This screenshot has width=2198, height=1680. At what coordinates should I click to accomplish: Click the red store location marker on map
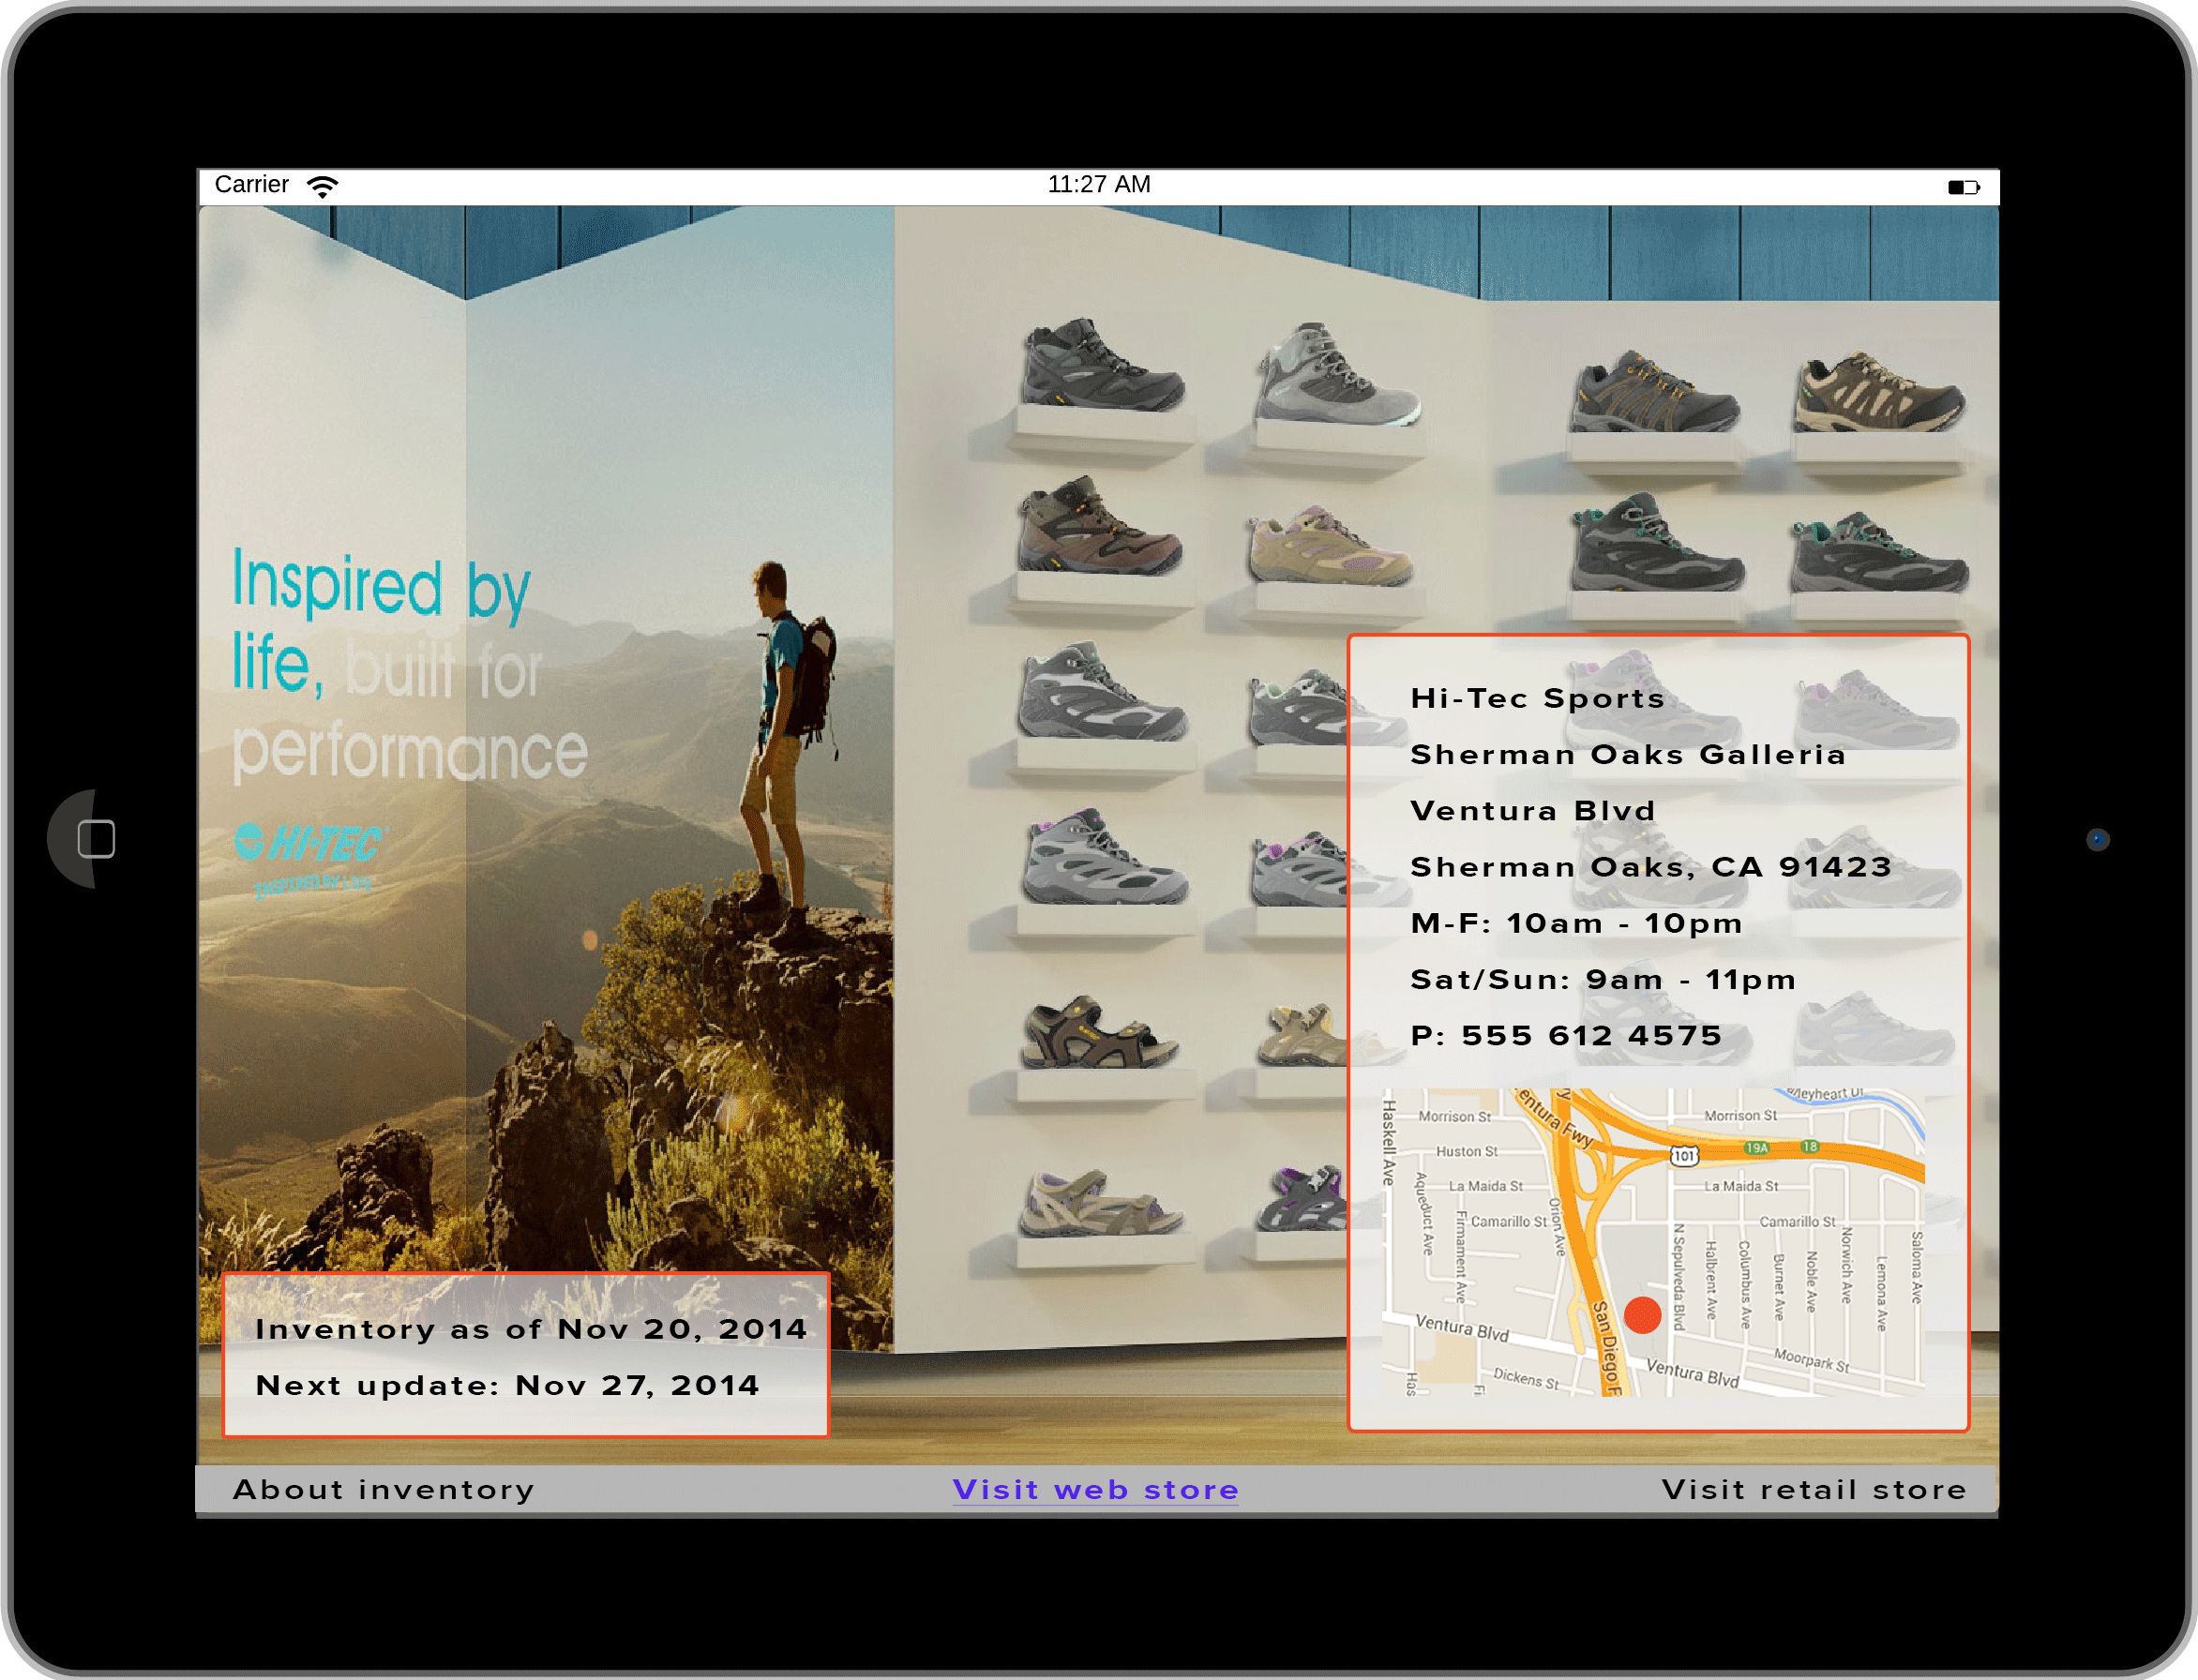pyautogui.click(x=1642, y=1315)
